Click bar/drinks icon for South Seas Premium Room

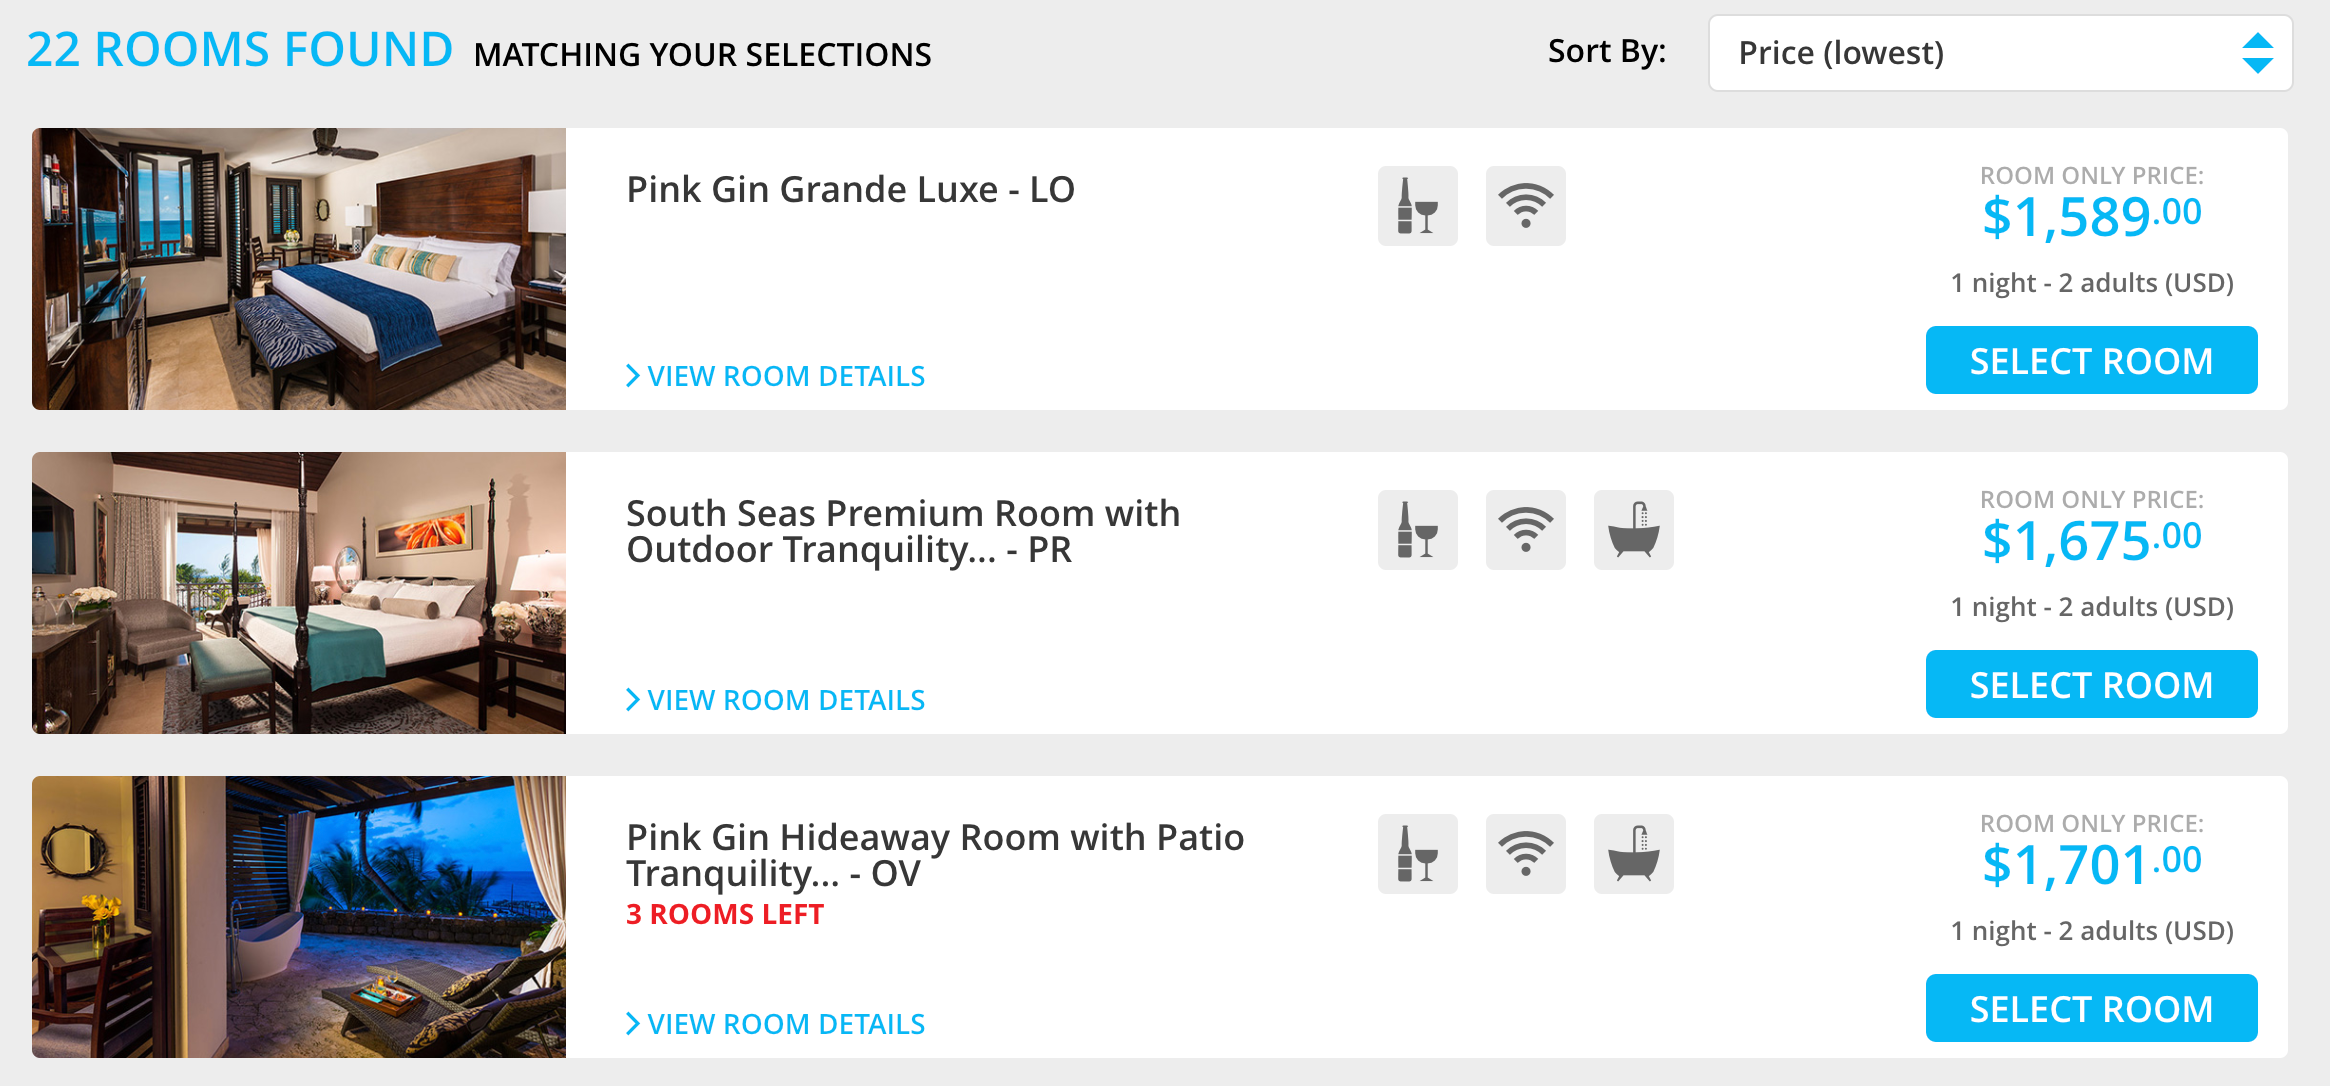[1417, 530]
